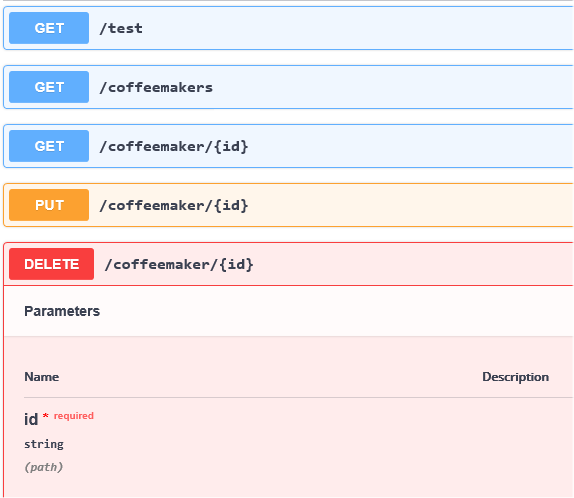Click the orange PUT method badge

point(49,205)
